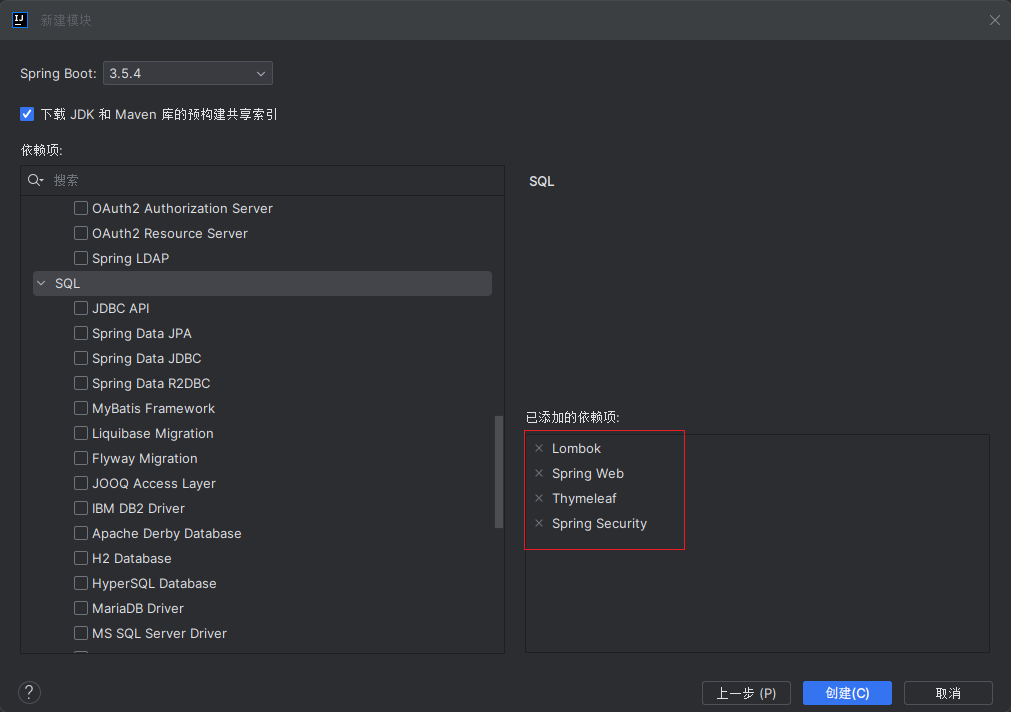The height and width of the screenshot is (712, 1011).
Task: Click the 取消 cancel button
Action: click(948, 693)
